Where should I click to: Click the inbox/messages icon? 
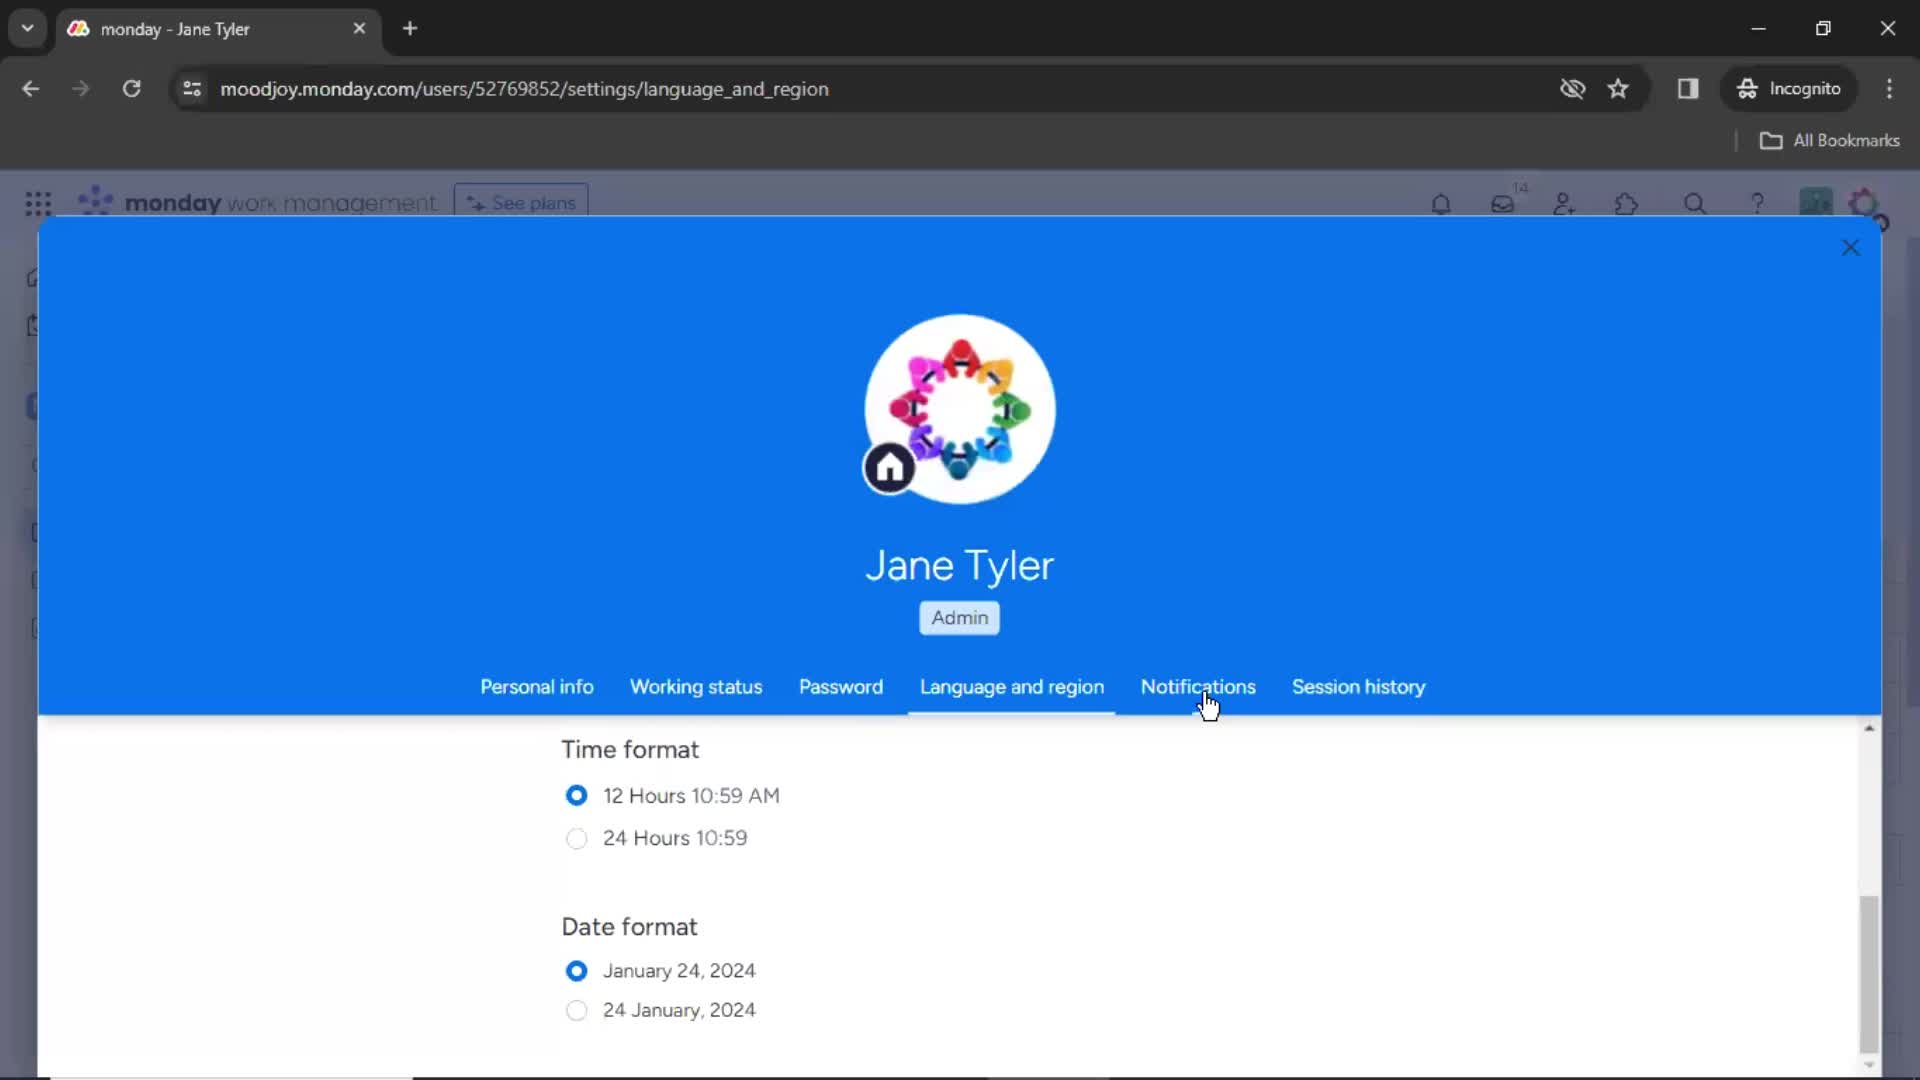pos(1502,204)
